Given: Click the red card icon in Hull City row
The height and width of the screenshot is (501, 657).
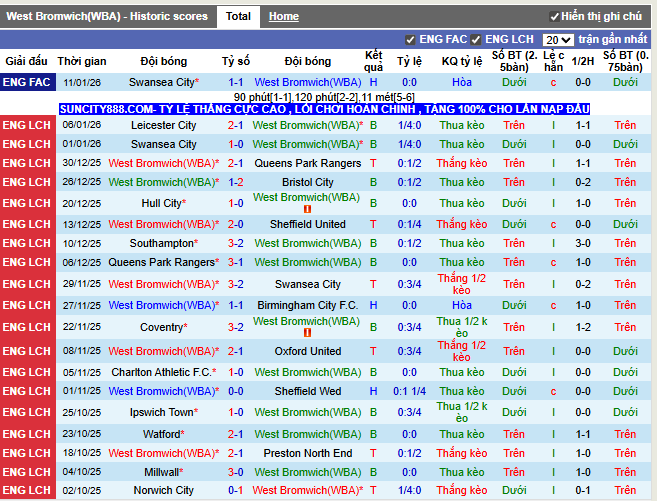Looking at the screenshot, I should tap(307, 209).
